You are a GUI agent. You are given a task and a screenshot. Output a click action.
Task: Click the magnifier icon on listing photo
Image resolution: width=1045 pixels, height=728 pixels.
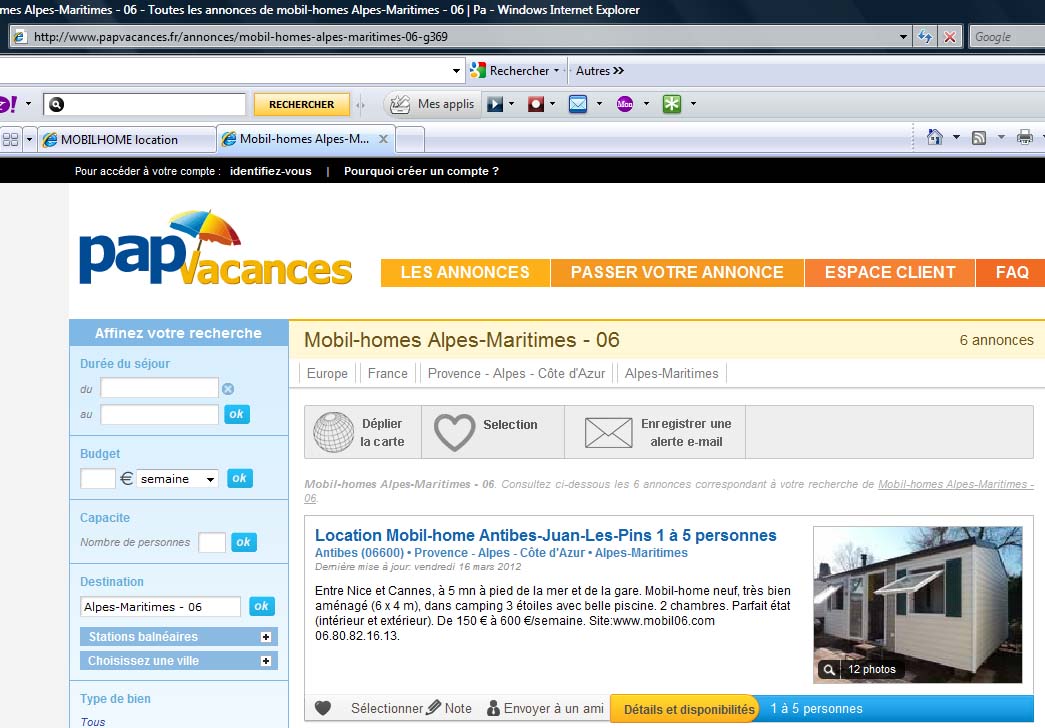[828, 669]
